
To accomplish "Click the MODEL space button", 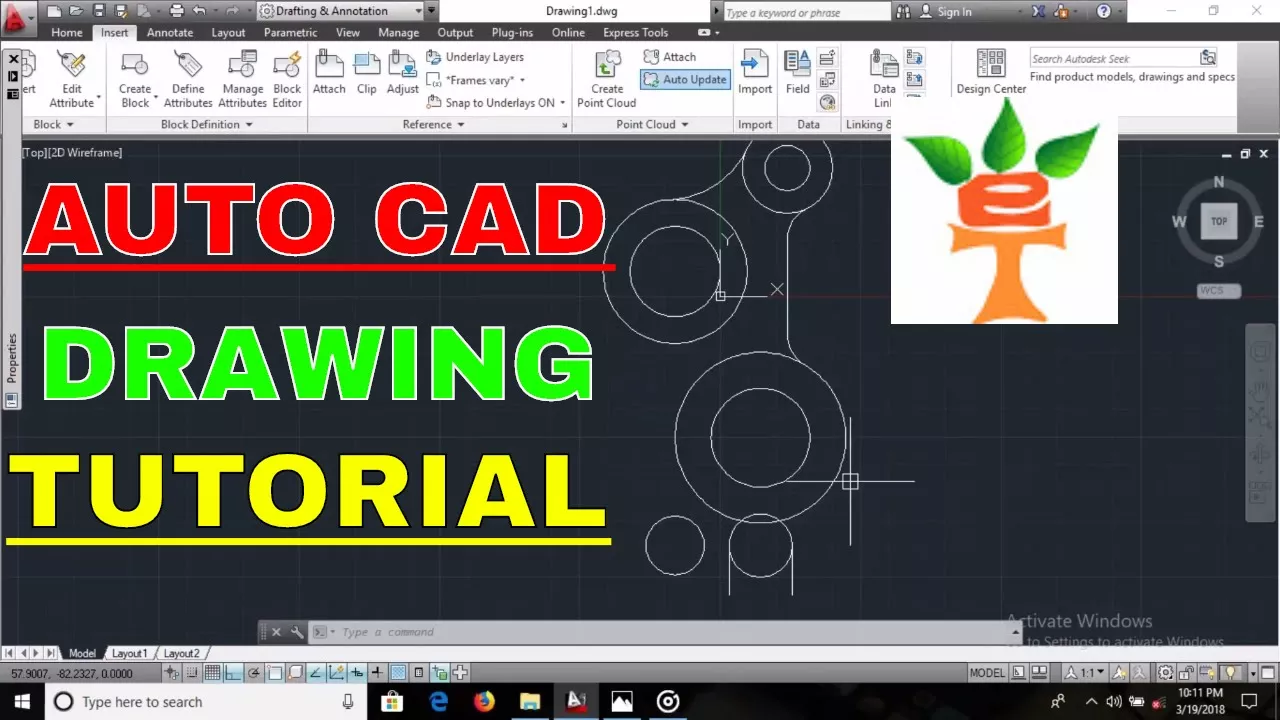I will click(987, 672).
